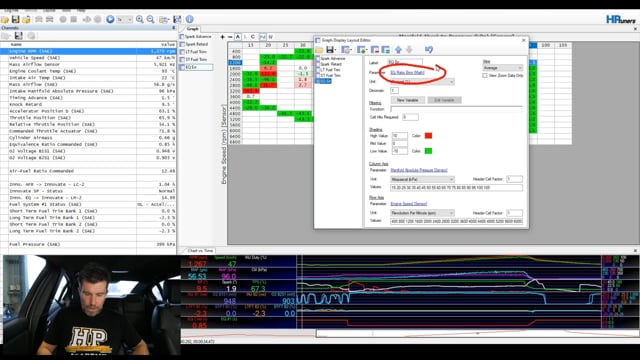Click stop square icon in main toolbar
Image resolution: width=640 pixels, height=360 pixels.
(x=73, y=19)
